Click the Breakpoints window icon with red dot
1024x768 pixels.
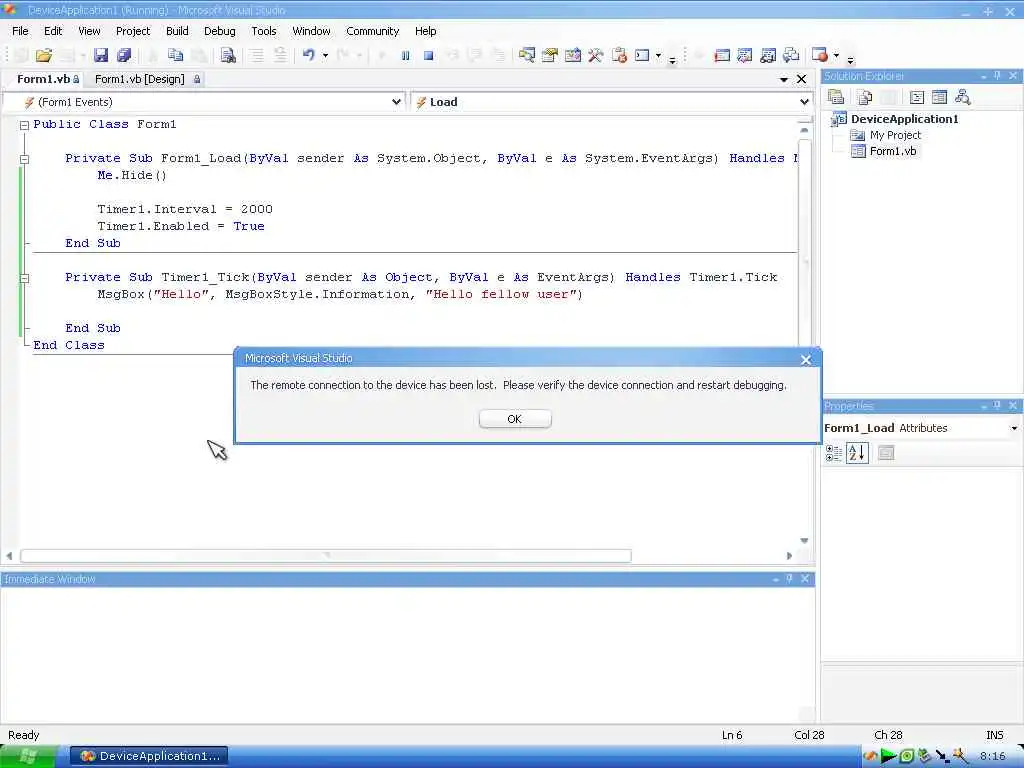(820, 56)
